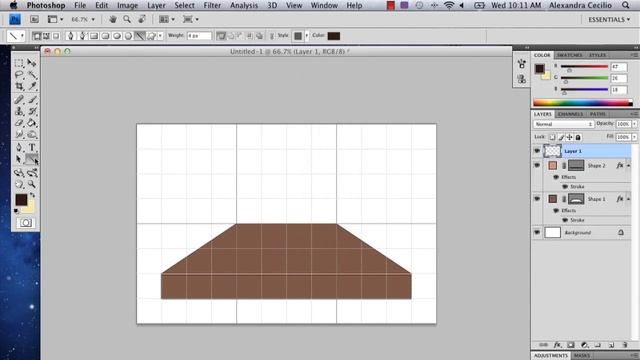The image size is (640, 360).
Task: Select the 3D Rotate tool
Action: tap(19, 173)
